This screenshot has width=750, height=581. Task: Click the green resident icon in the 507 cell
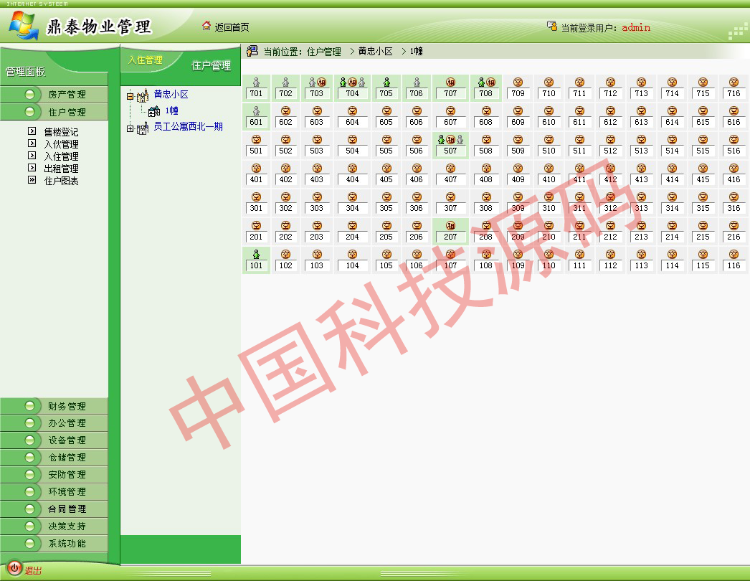coord(441,140)
